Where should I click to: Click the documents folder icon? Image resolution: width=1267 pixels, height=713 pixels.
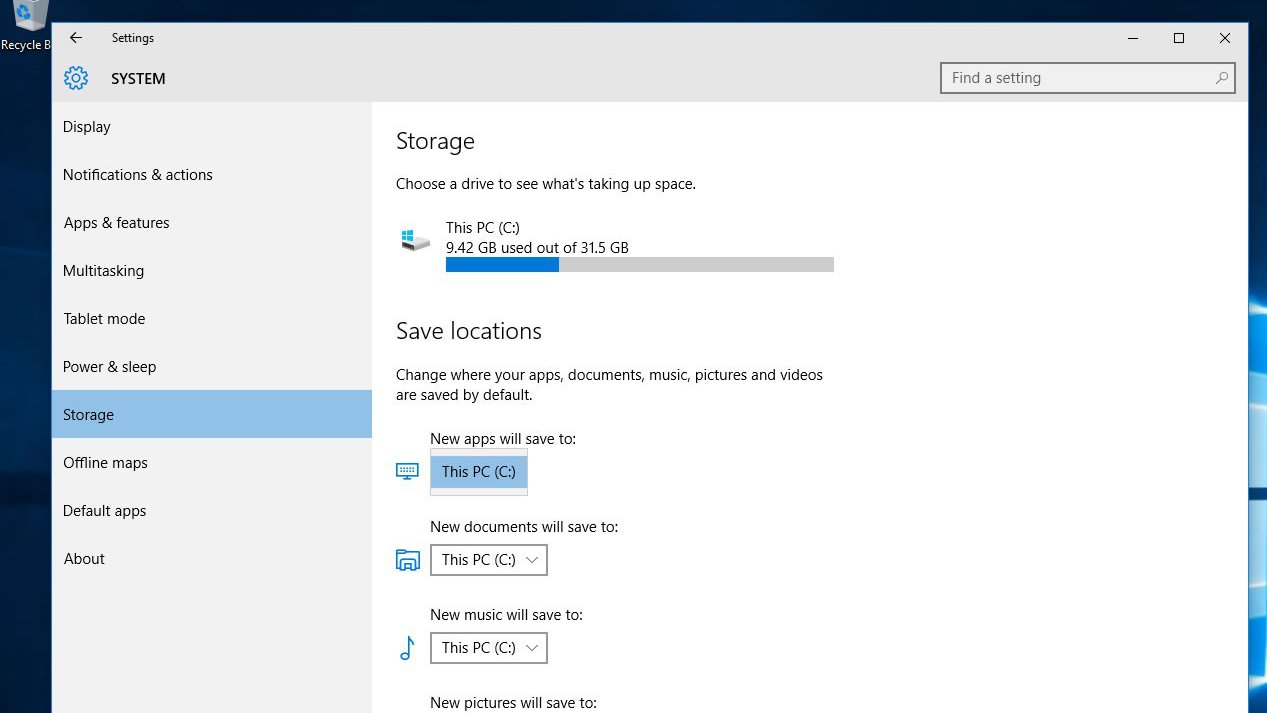tap(407, 560)
